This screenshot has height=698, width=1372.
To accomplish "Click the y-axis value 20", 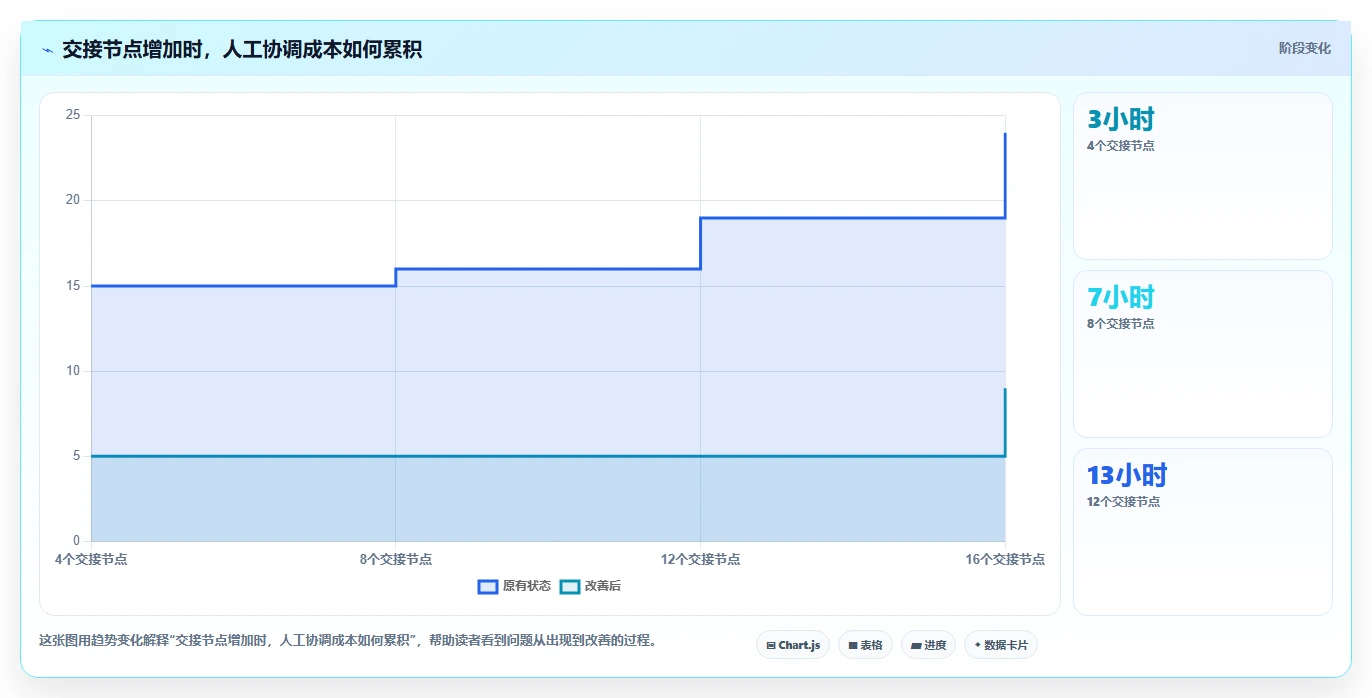I will point(73,200).
